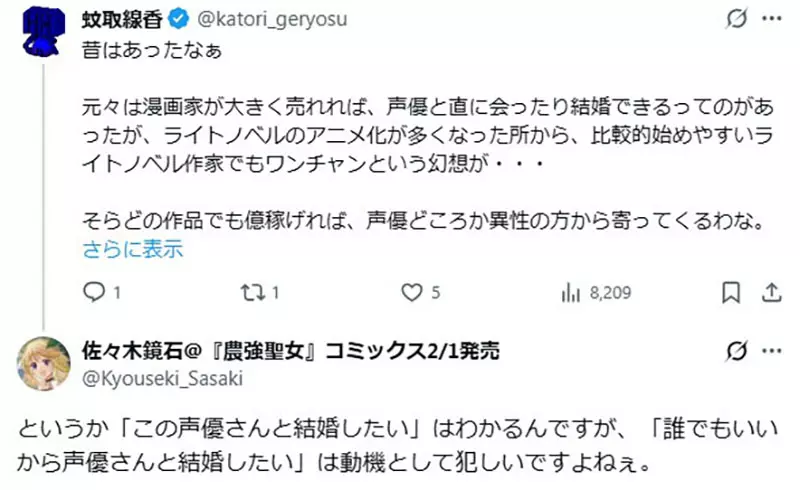The height and width of the screenshot is (490, 800).
Task: Click the share icon on the first tweet
Action: 771,292
